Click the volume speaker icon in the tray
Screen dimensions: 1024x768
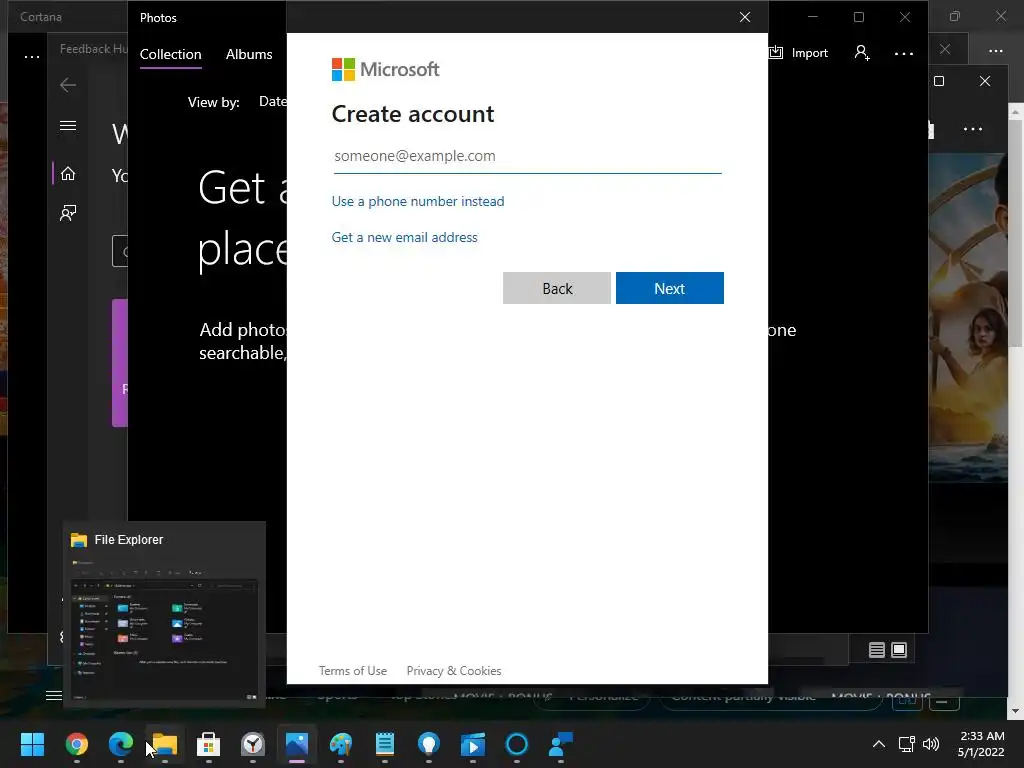click(x=931, y=744)
